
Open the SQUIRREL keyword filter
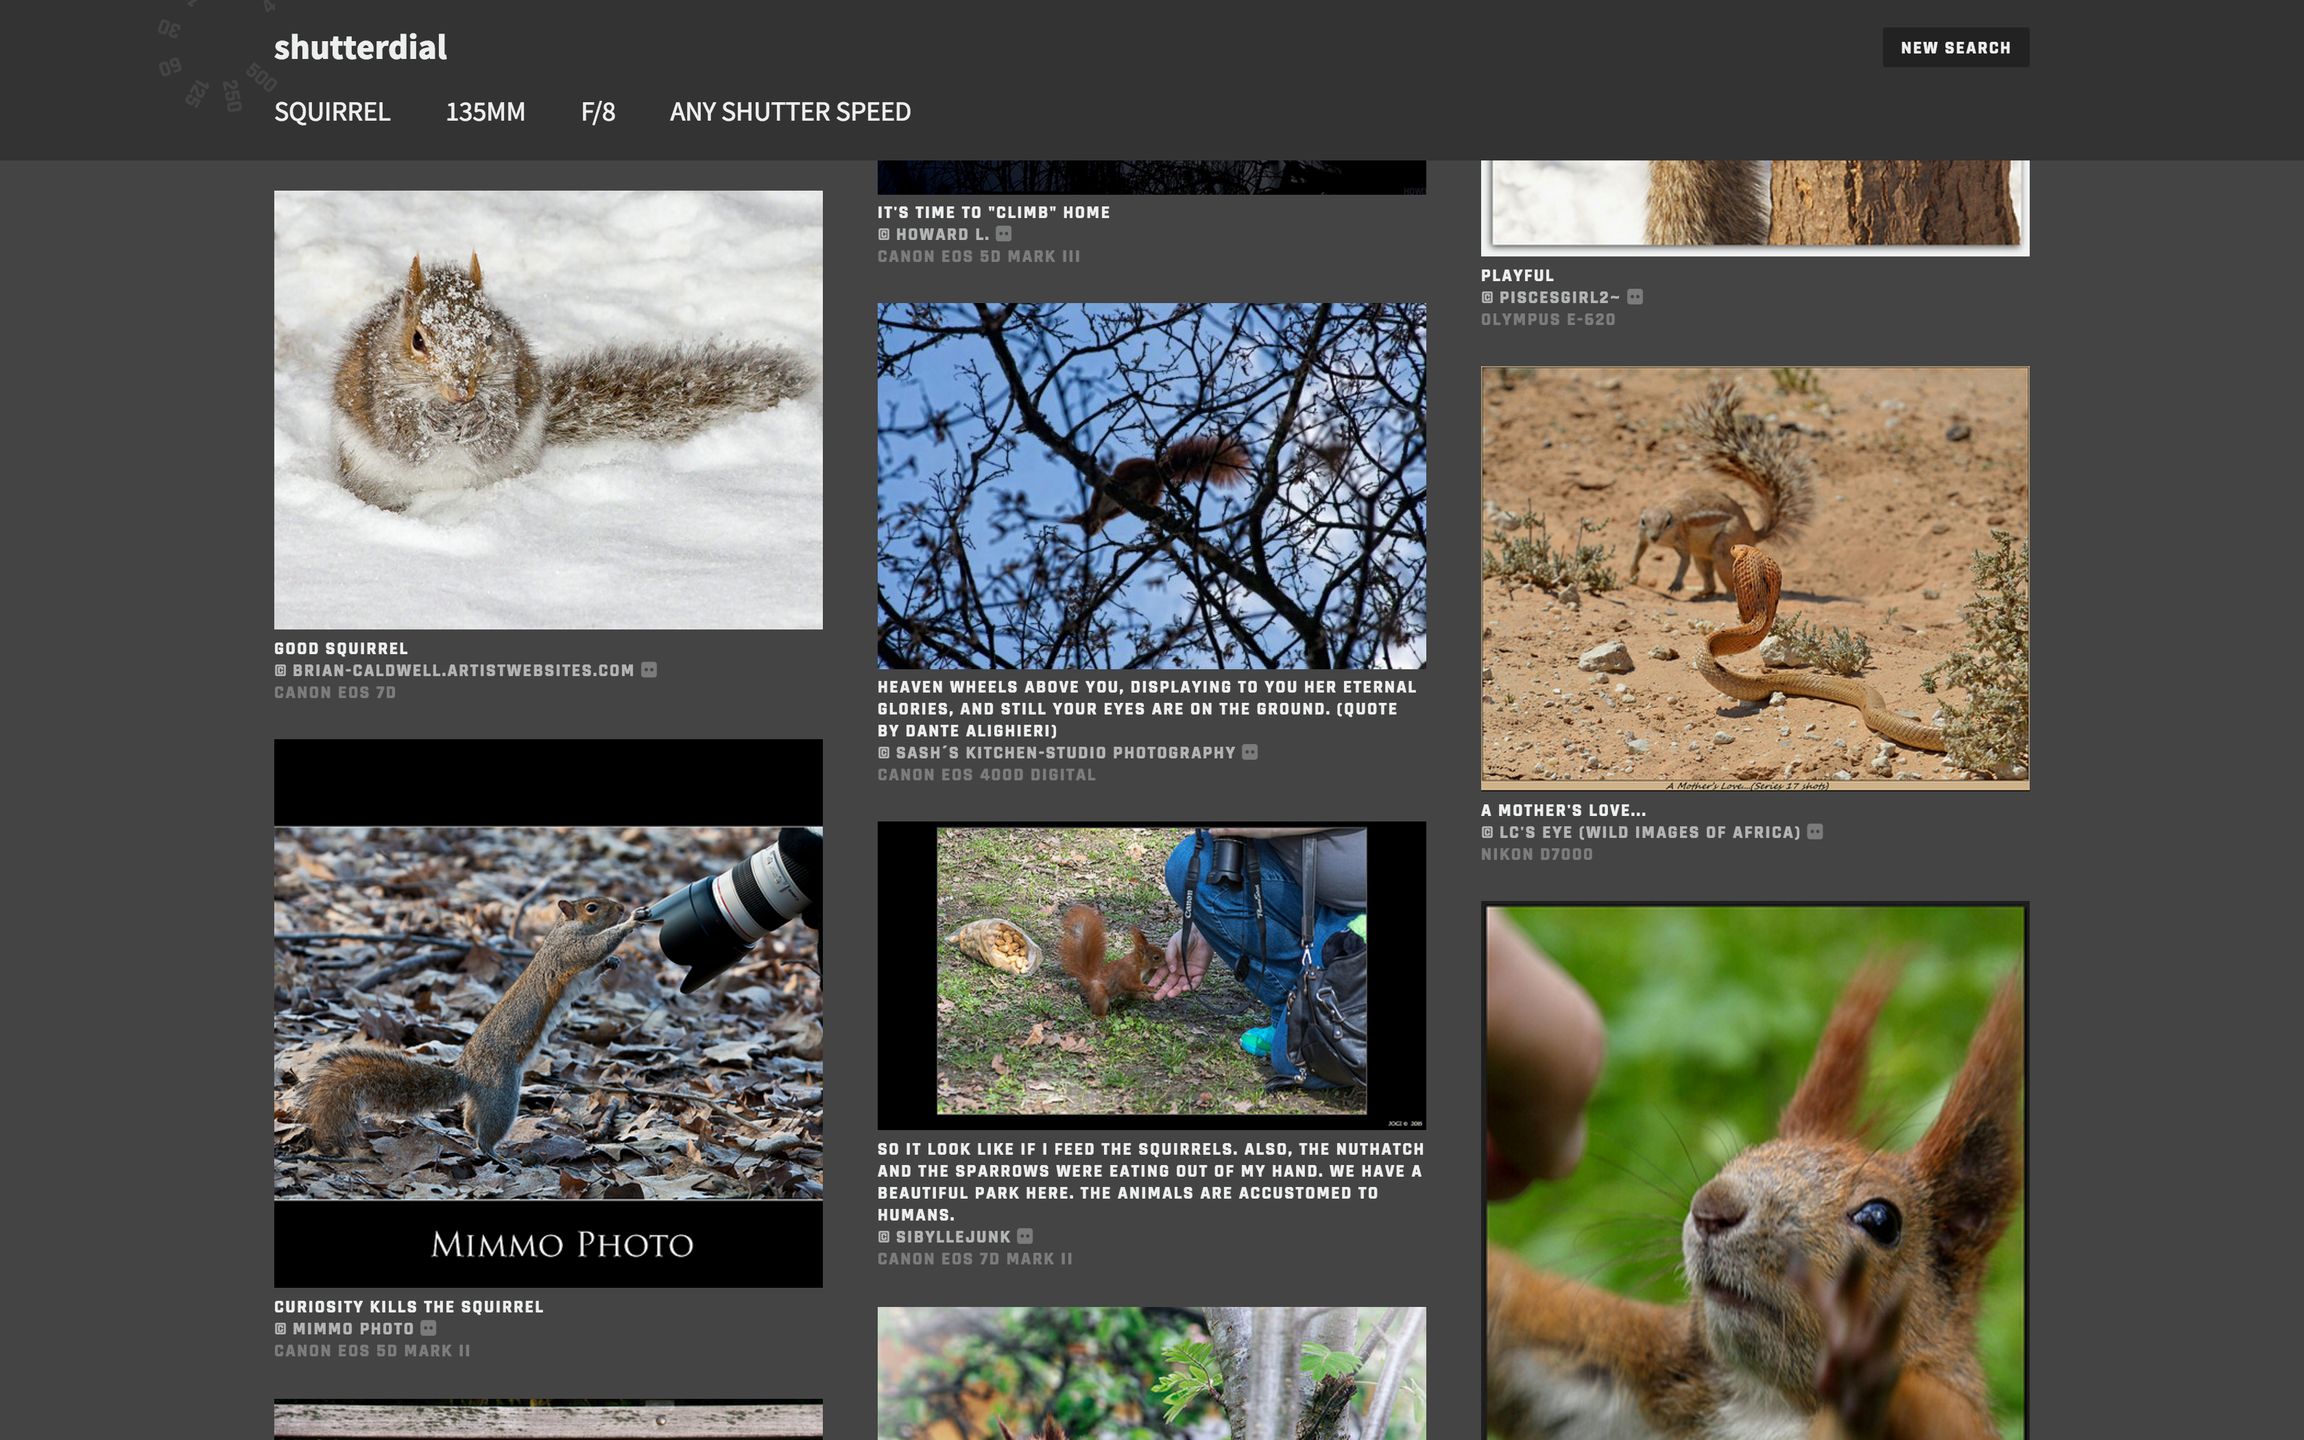click(x=332, y=112)
